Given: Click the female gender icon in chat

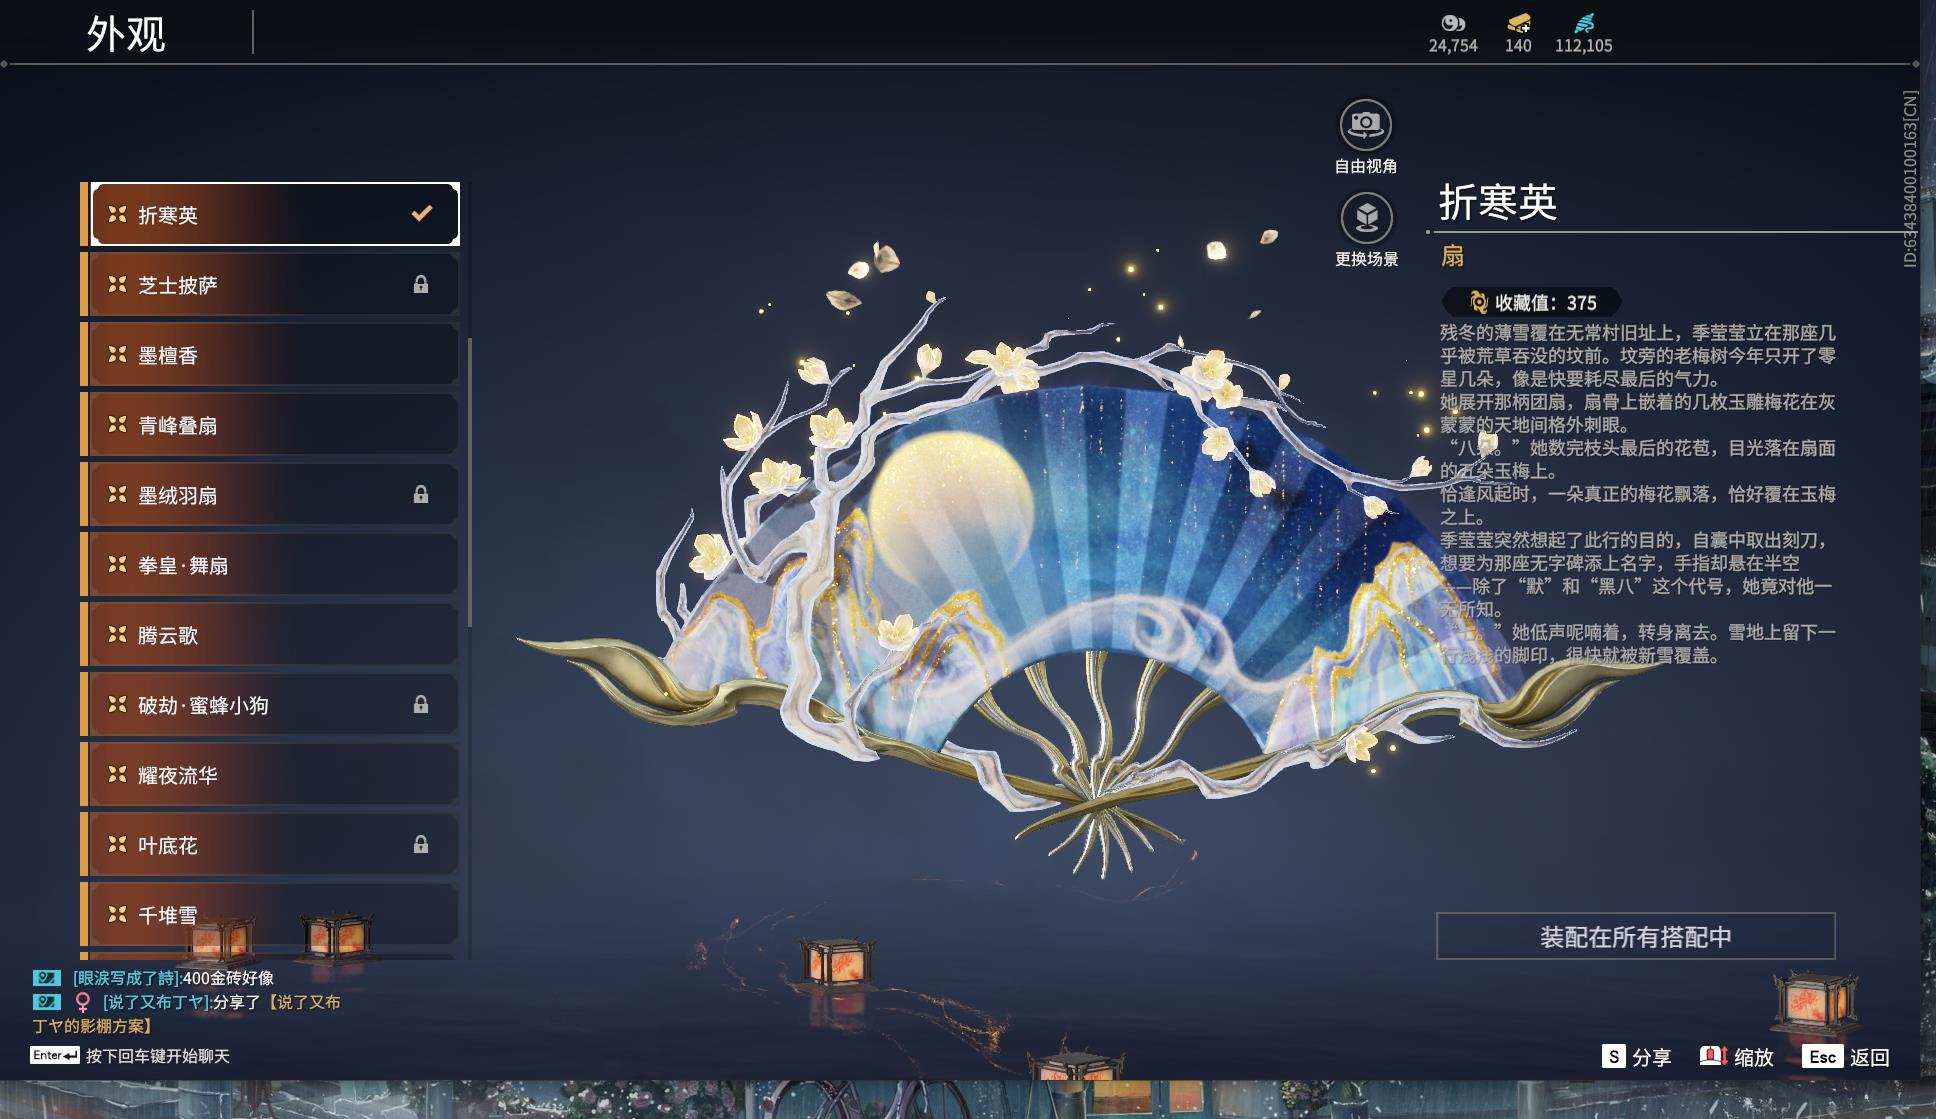Looking at the screenshot, I should [83, 1002].
